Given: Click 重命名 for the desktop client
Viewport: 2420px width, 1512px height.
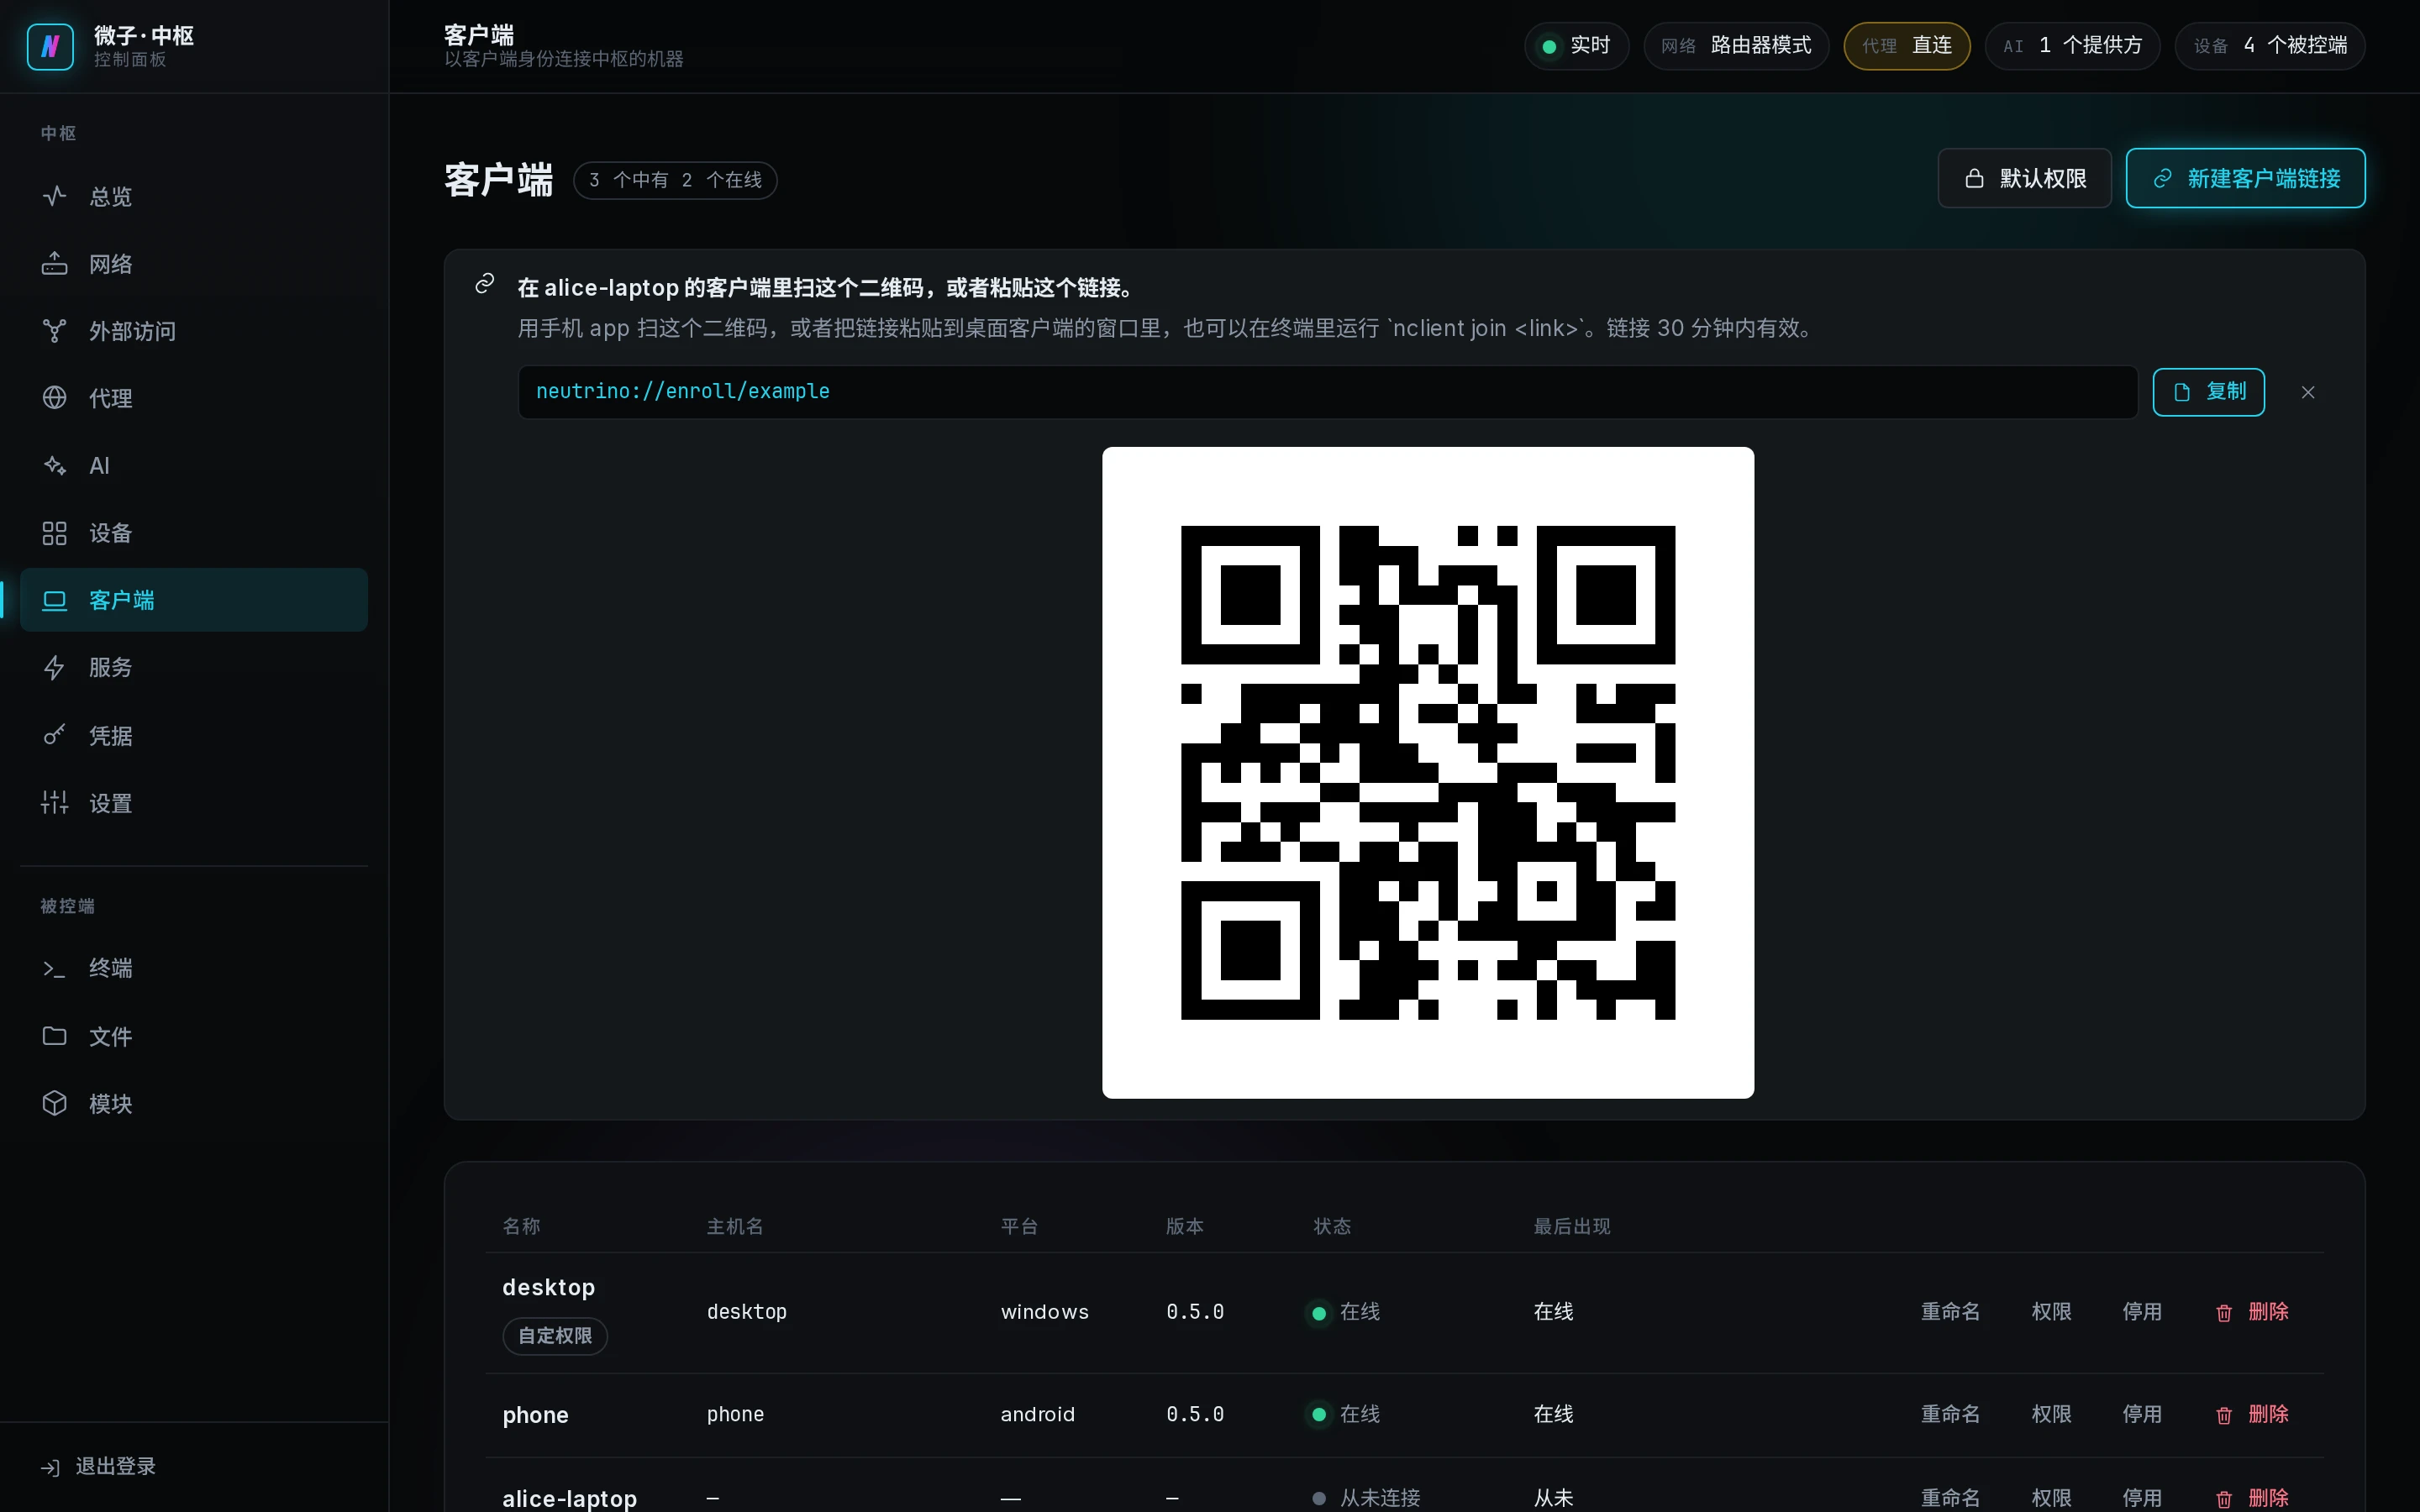Looking at the screenshot, I should point(1950,1312).
